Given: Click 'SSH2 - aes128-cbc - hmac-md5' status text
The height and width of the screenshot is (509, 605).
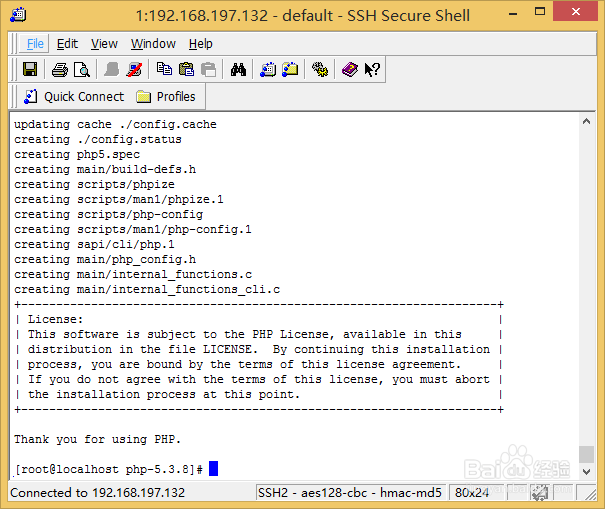Looking at the screenshot, I should tap(350, 492).
